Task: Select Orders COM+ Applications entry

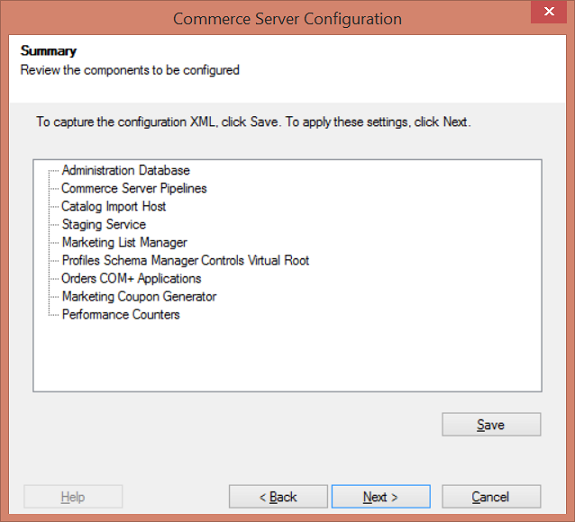Action: (131, 278)
